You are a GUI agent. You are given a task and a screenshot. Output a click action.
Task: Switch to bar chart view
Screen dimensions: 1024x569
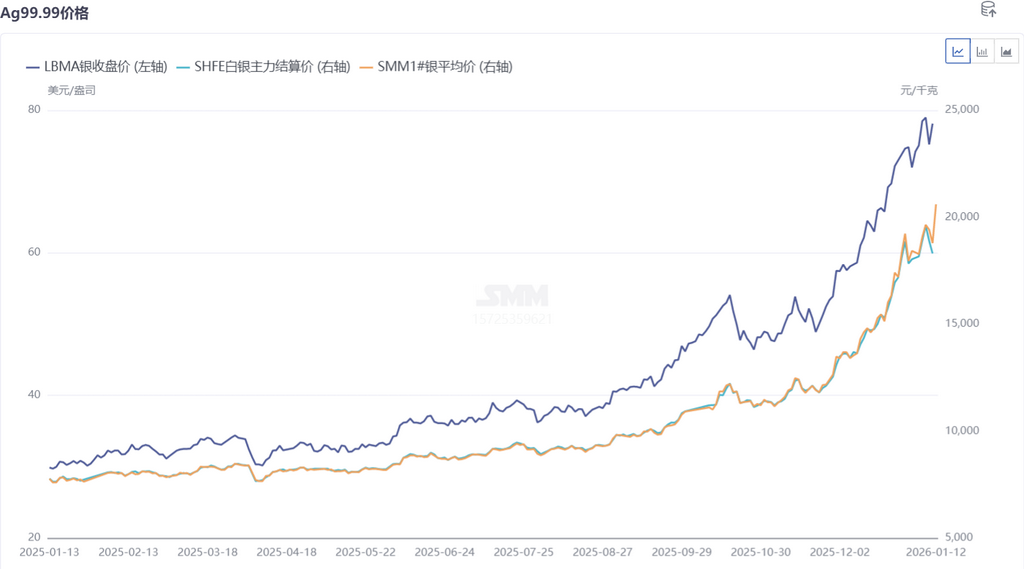click(982, 51)
